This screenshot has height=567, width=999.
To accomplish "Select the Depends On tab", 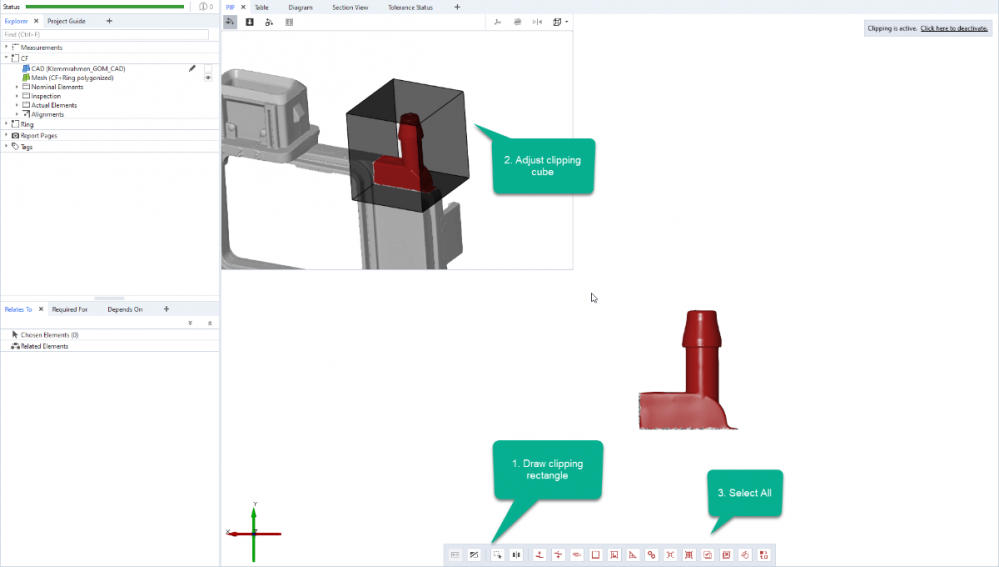I will 125,309.
